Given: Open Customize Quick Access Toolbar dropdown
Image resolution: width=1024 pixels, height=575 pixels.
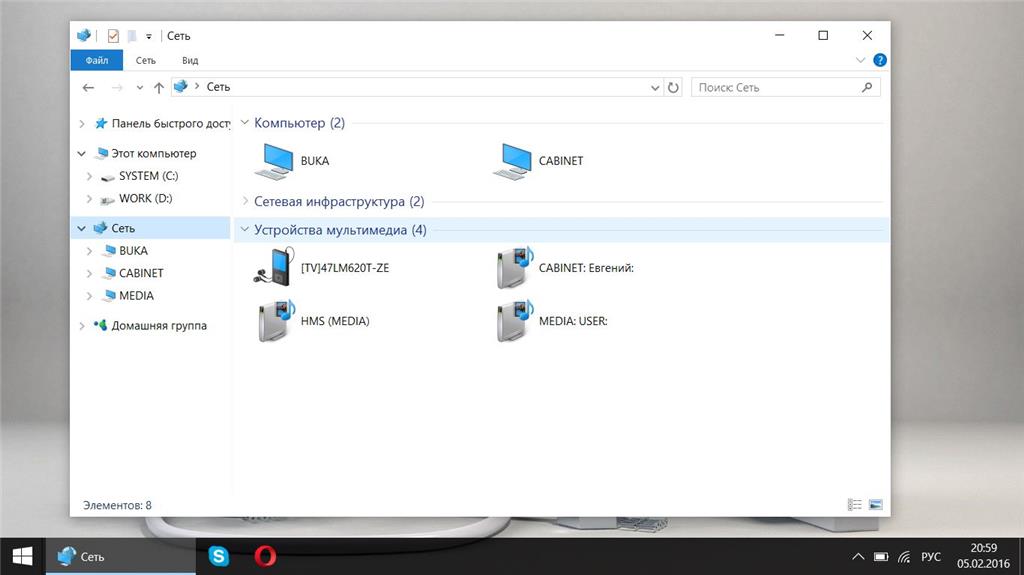Looking at the screenshot, I should (149, 37).
